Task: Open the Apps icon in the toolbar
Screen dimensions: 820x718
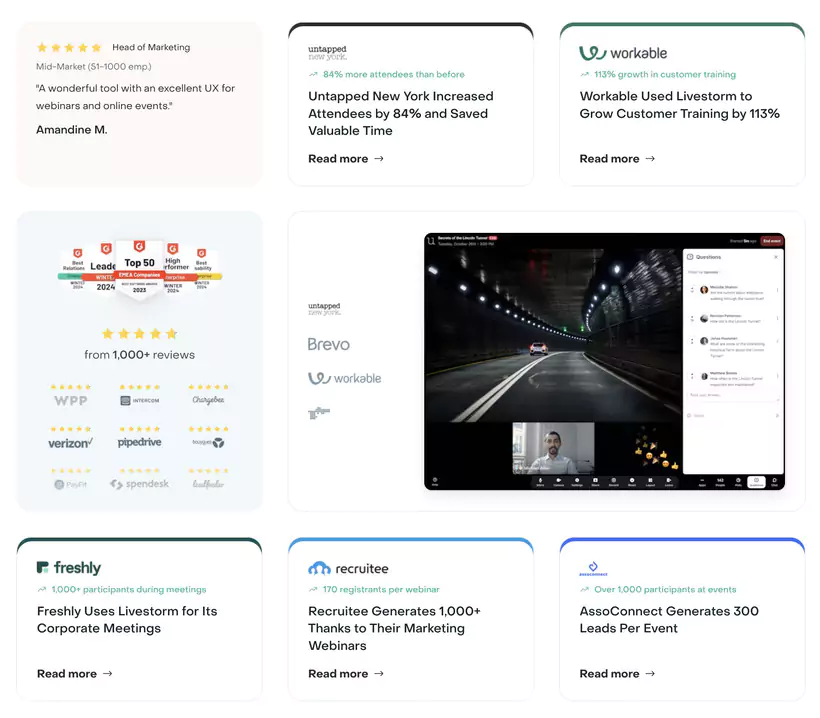Action: (x=703, y=481)
